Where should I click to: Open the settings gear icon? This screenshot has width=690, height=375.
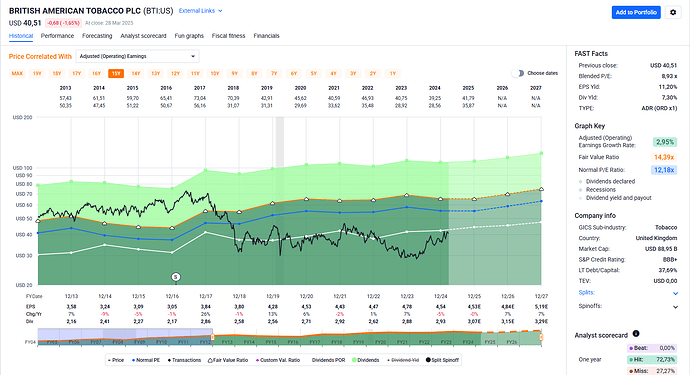click(x=673, y=12)
